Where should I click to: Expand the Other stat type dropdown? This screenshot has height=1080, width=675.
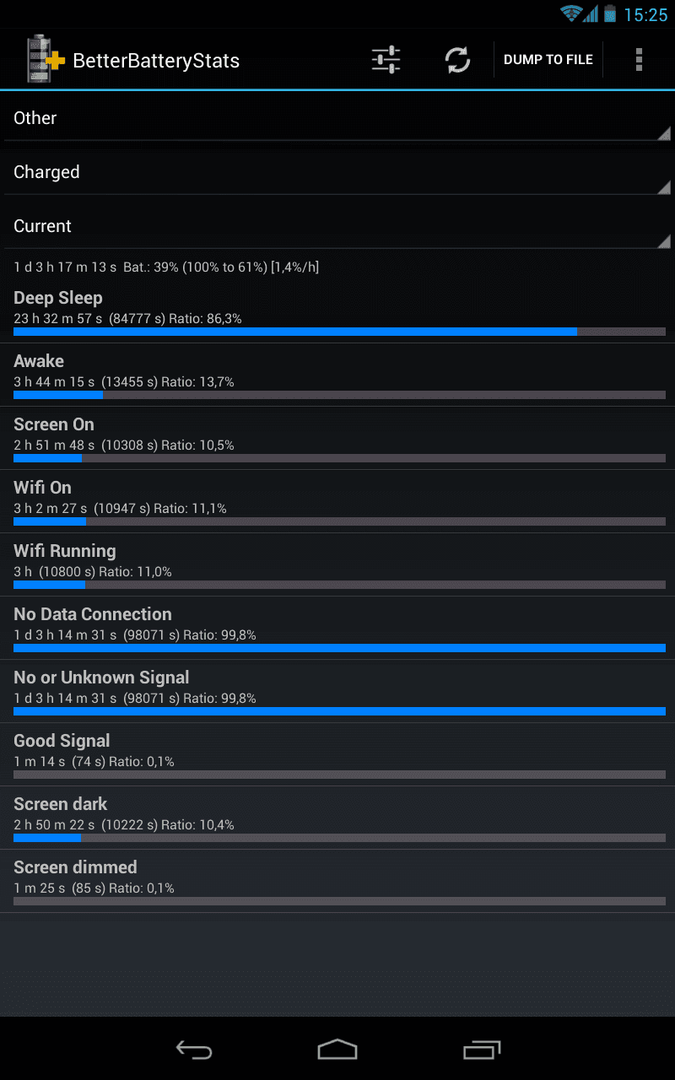[x=338, y=118]
